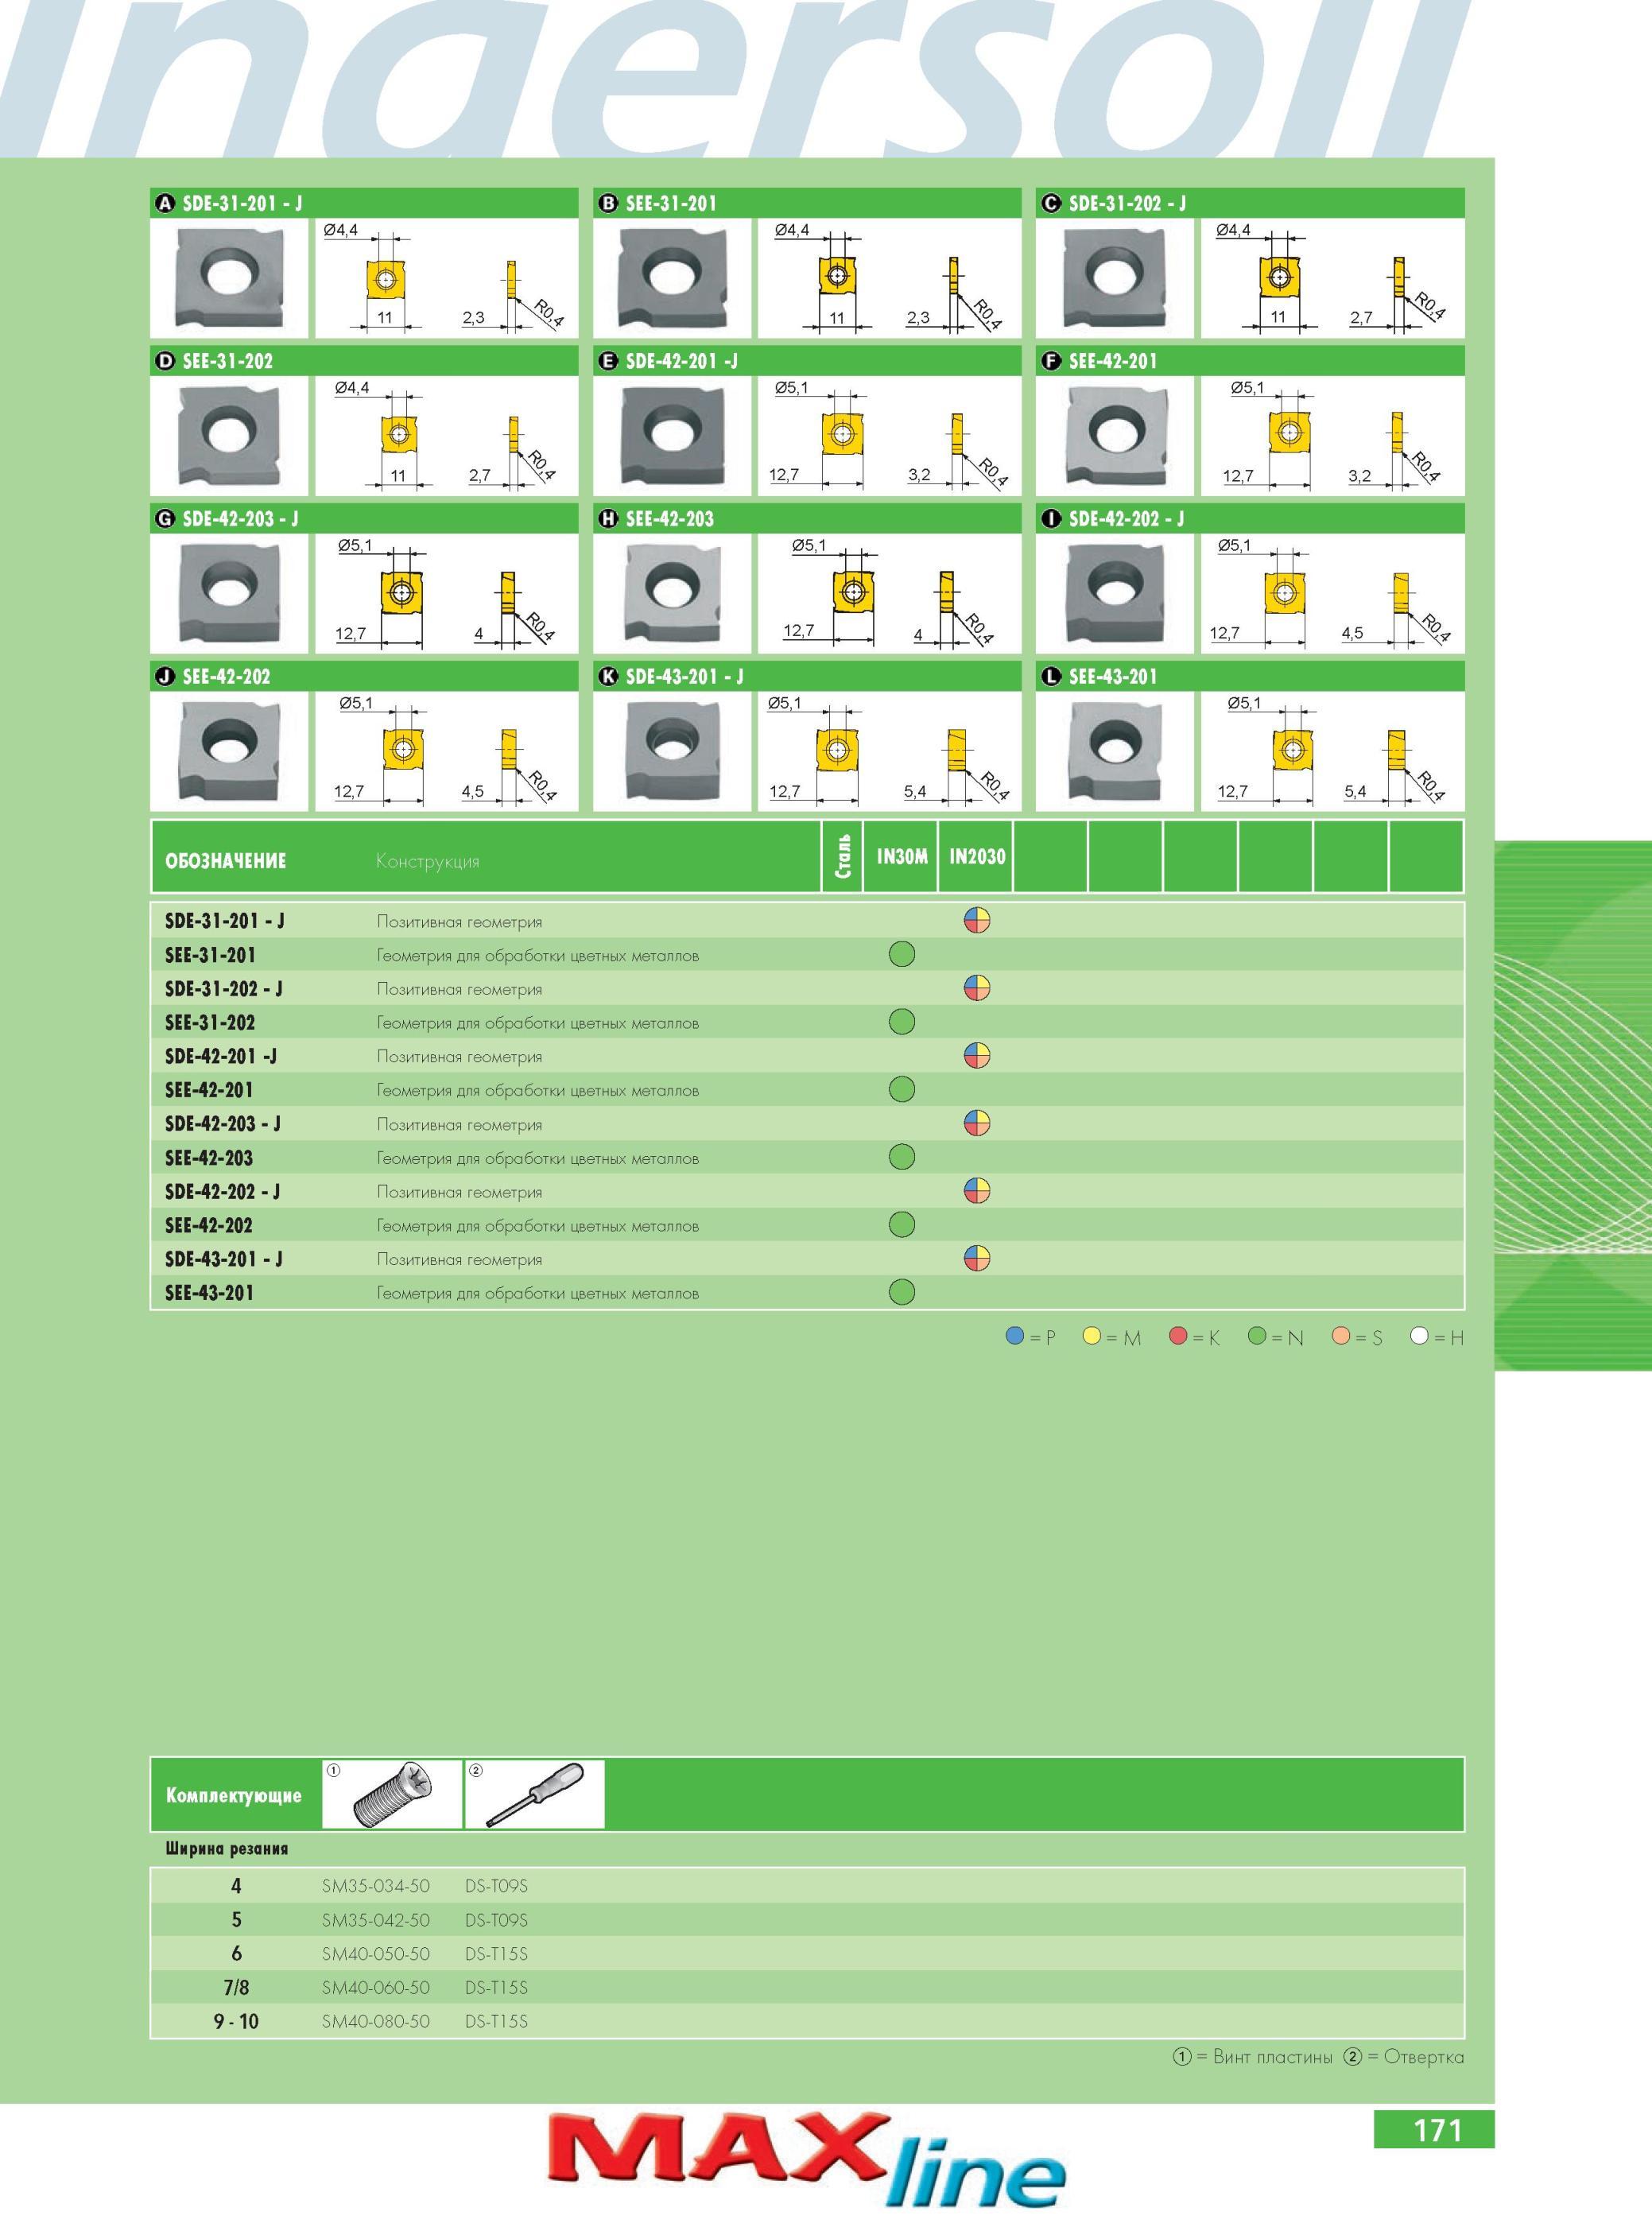Click the B badge beside SEE-31-201 heading
This screenshot has width=1652, height=2231.
click(608, 204)
